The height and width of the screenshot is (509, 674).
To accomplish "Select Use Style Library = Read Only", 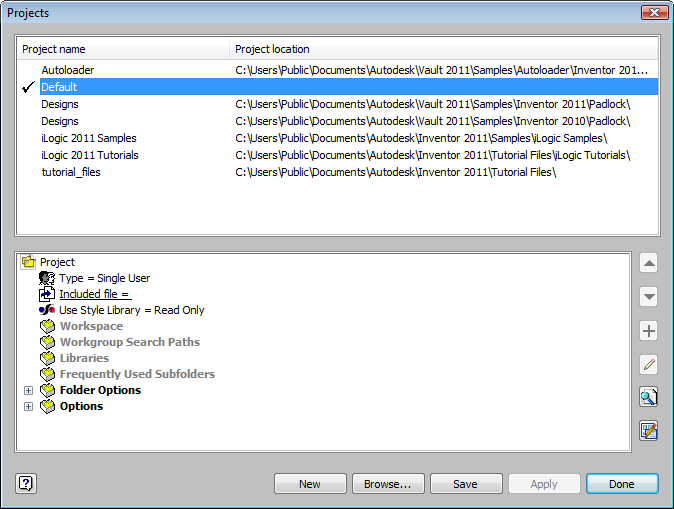I will (x=132, y=310).
